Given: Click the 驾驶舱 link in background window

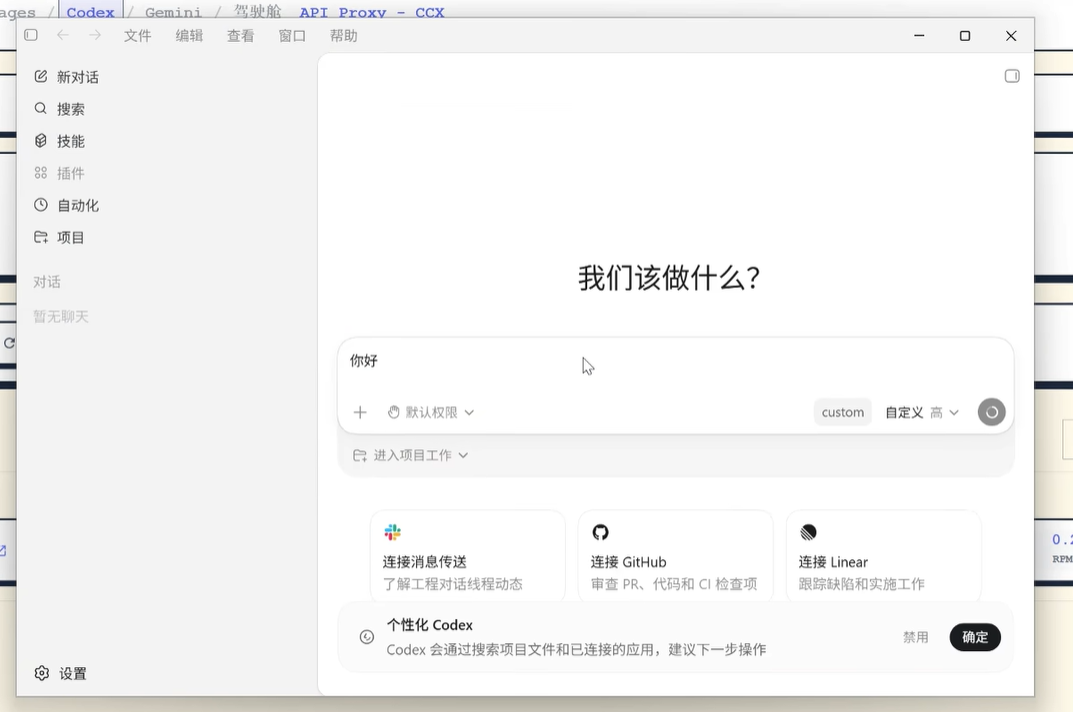Looking at the screenshot, I should [x=257, y=12].
